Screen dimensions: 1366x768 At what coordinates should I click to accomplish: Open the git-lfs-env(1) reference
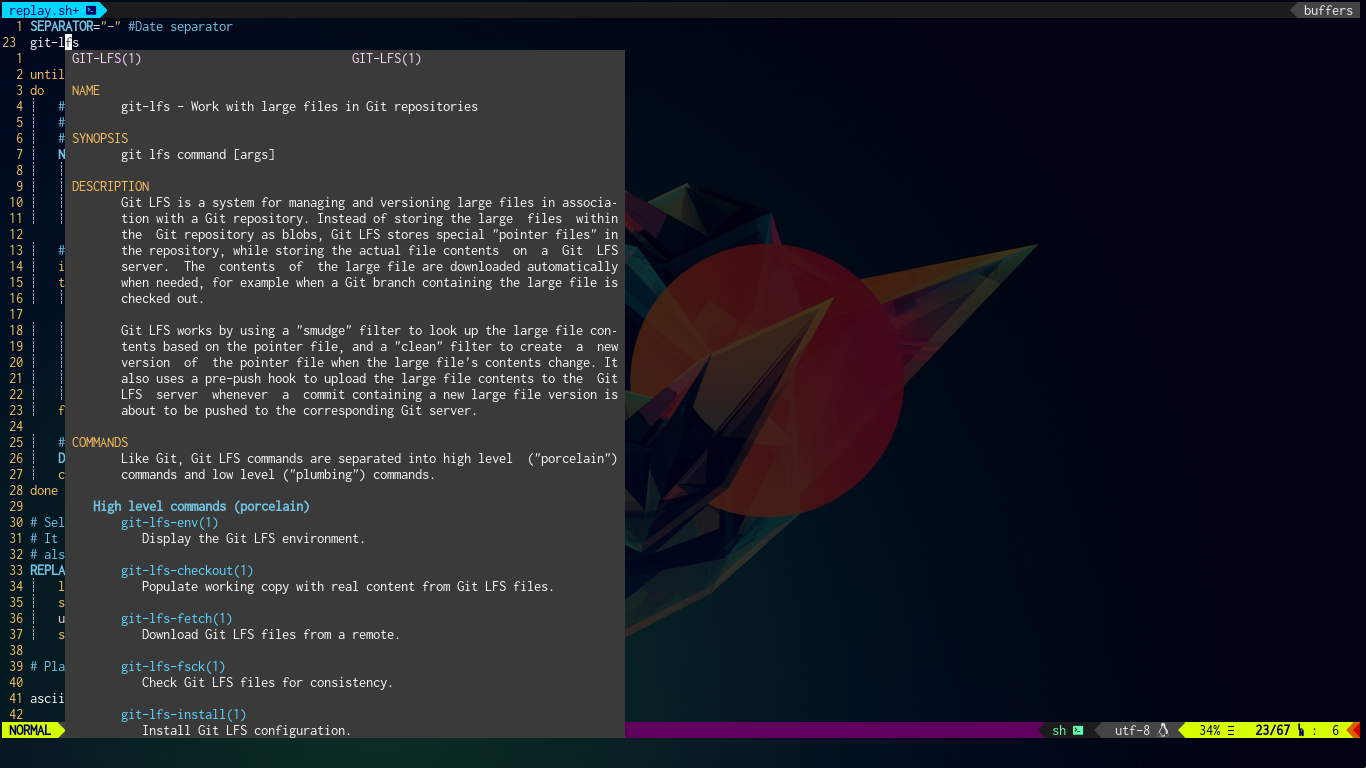pos(170,522)
